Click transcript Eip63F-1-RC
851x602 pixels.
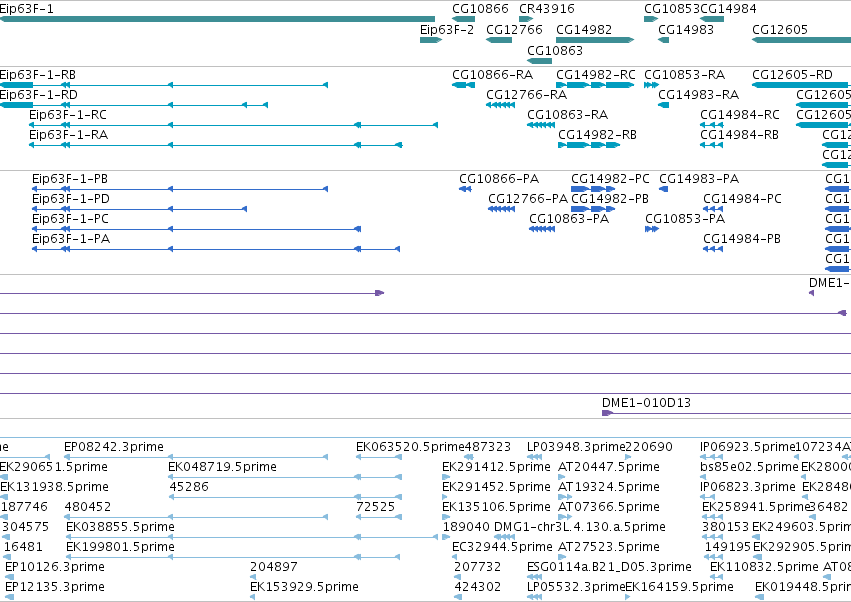click(68, 115)
